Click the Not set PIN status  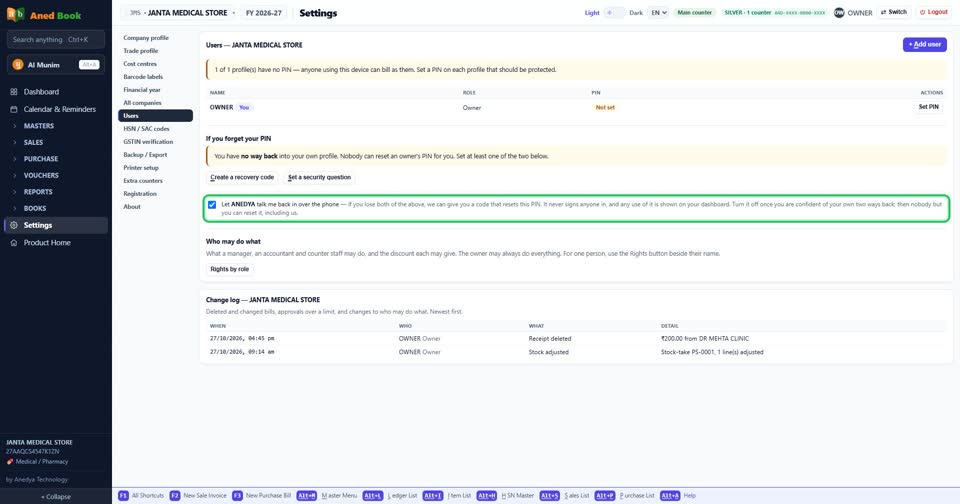click(x=605, y=107)
